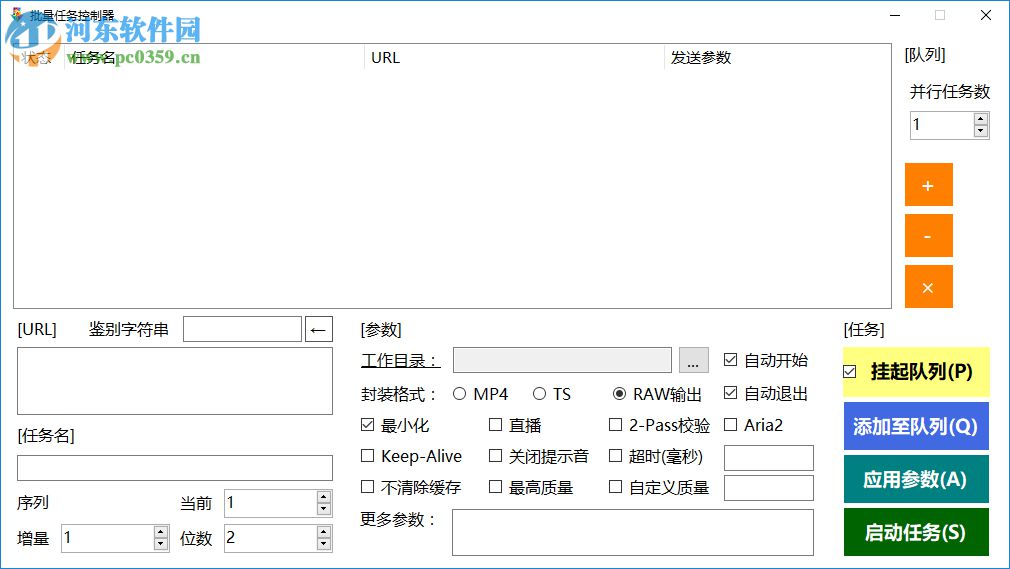Increase 并行任务数 using the up arrow
This screenshot has width=1010, height=569.
point(980,119)
